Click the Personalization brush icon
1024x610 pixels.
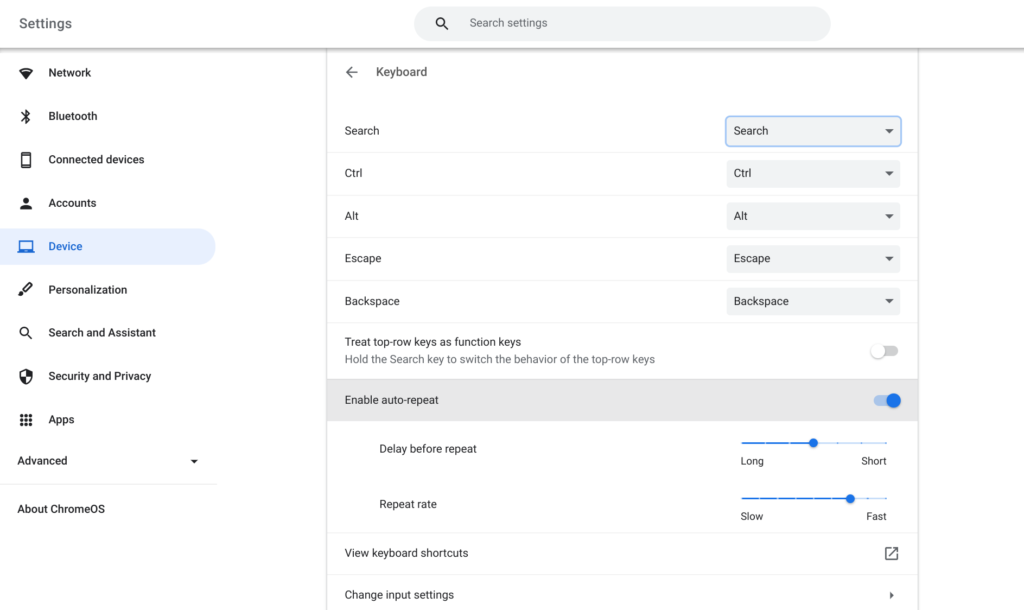27,289
